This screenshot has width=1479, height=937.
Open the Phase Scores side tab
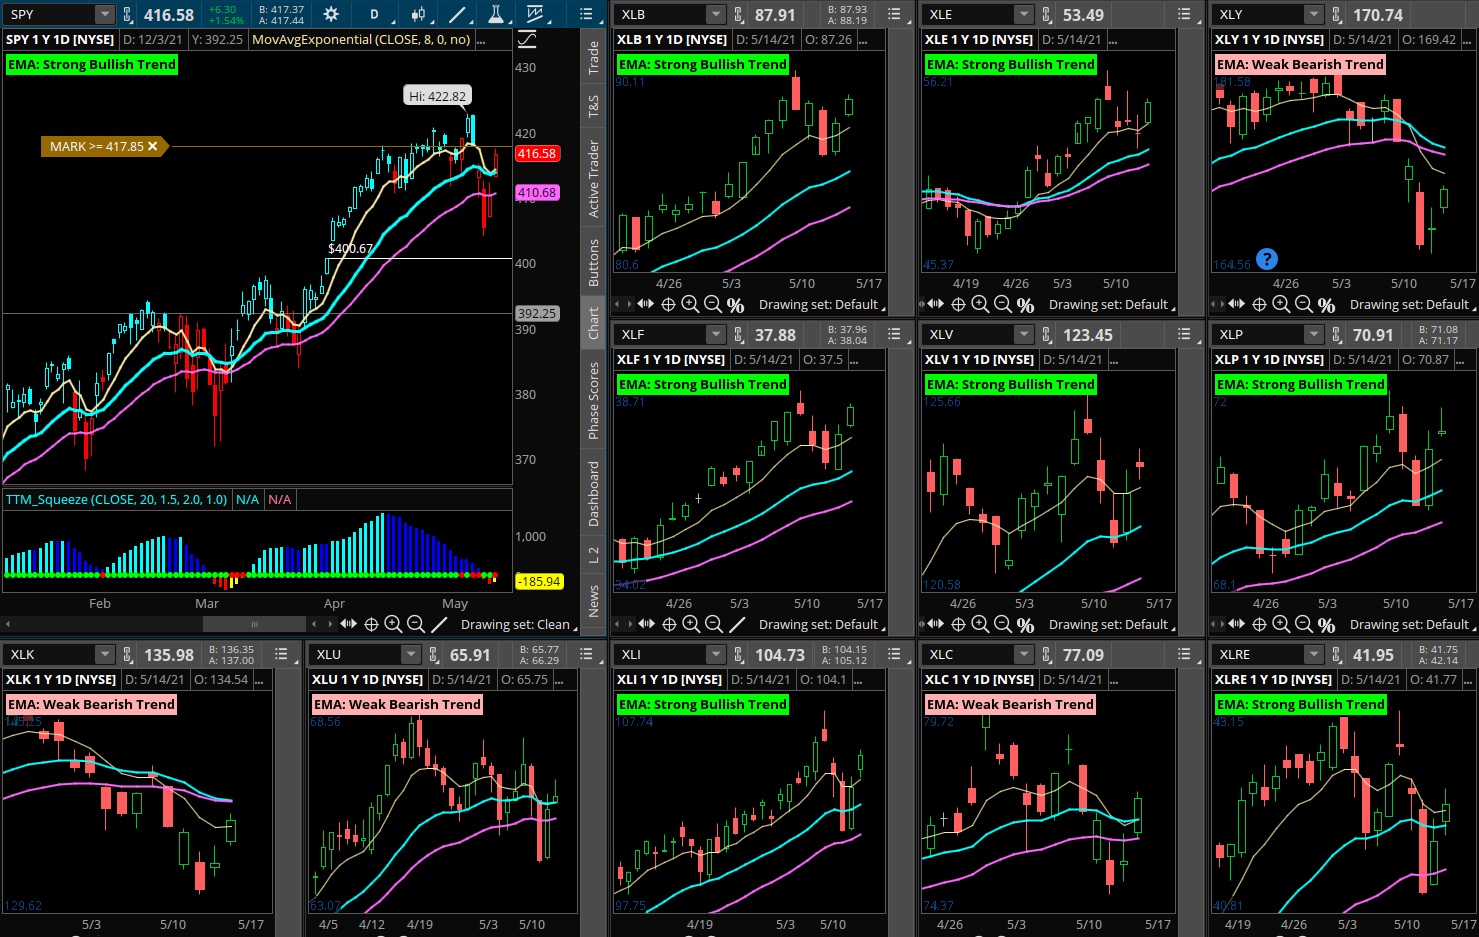click(594, 401)
